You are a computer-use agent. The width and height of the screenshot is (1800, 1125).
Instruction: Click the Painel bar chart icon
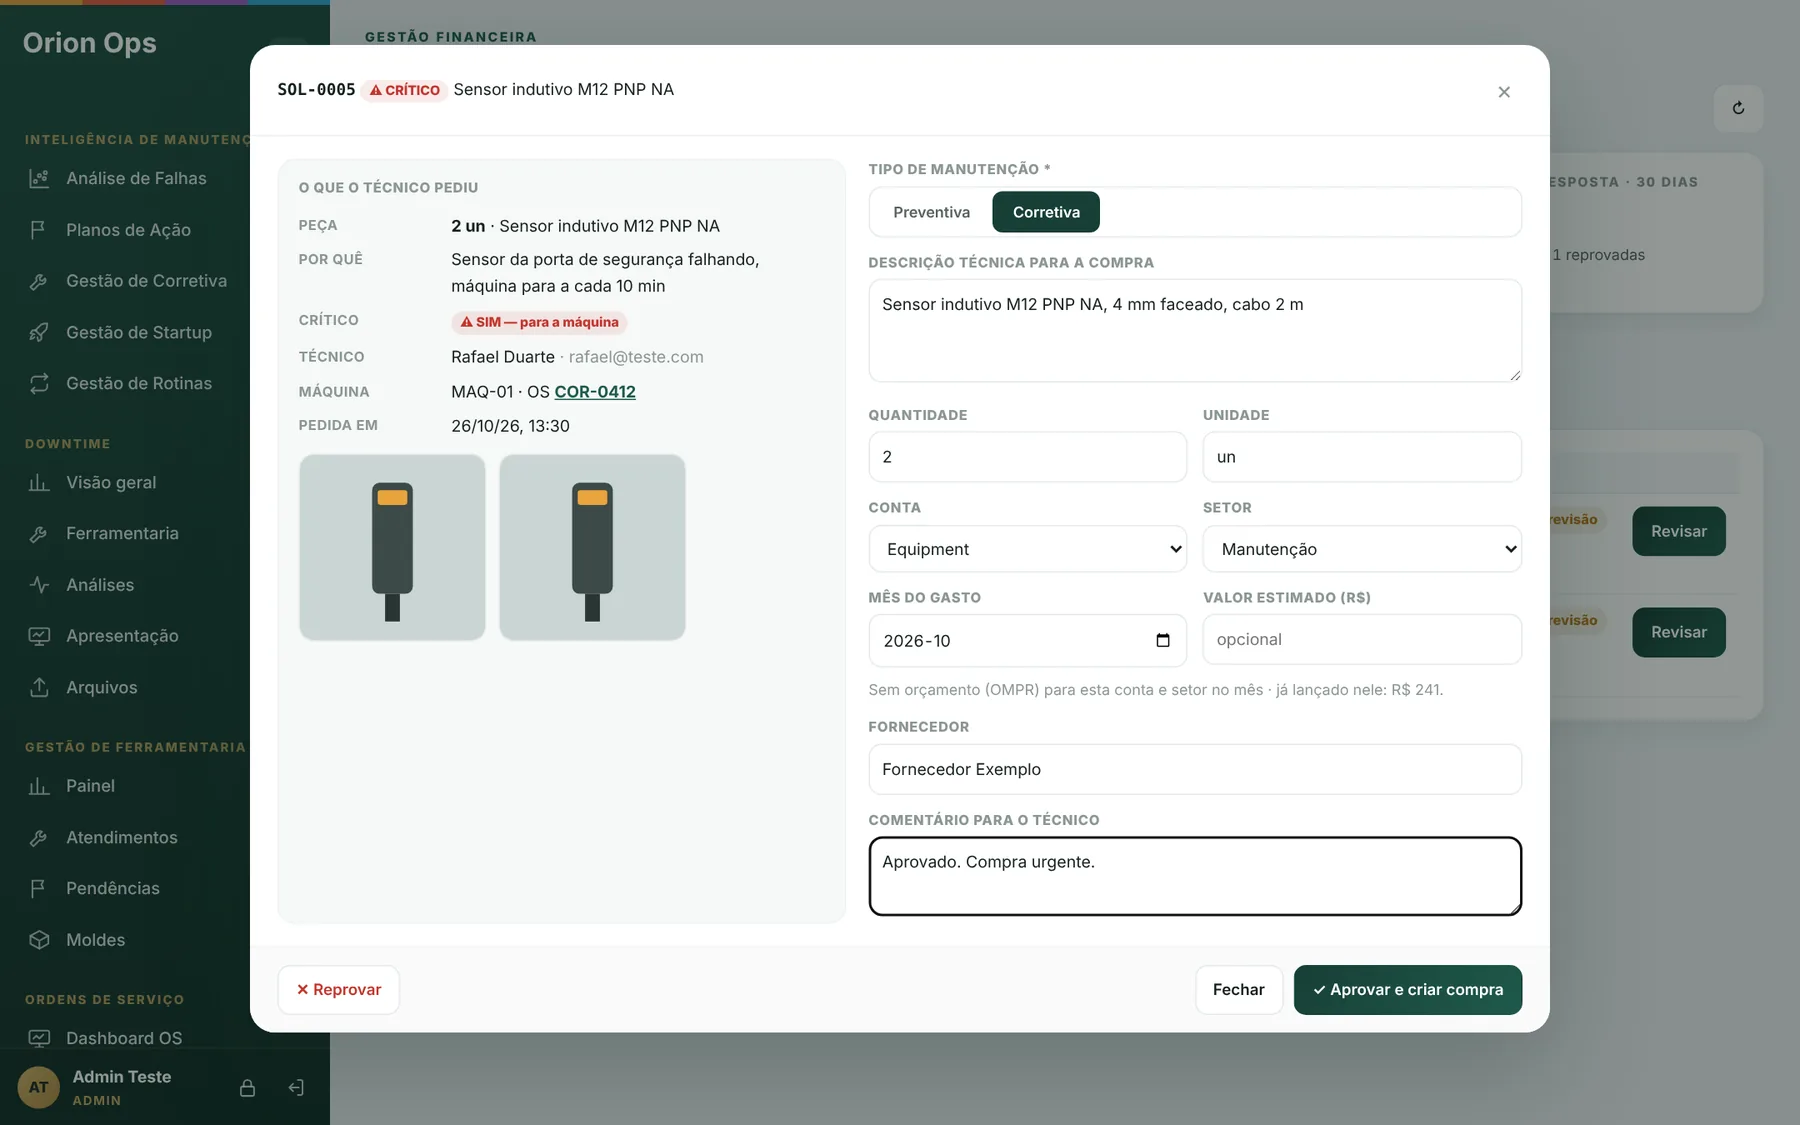point(39,786)
